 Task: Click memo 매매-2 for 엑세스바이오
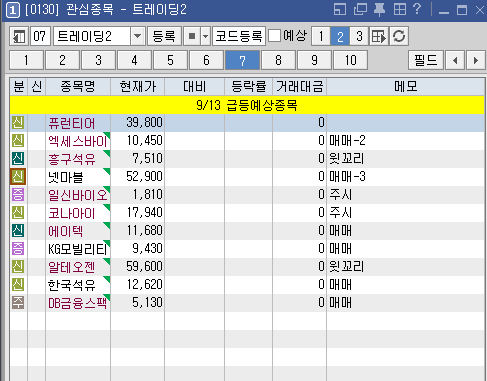click(347, 141)
